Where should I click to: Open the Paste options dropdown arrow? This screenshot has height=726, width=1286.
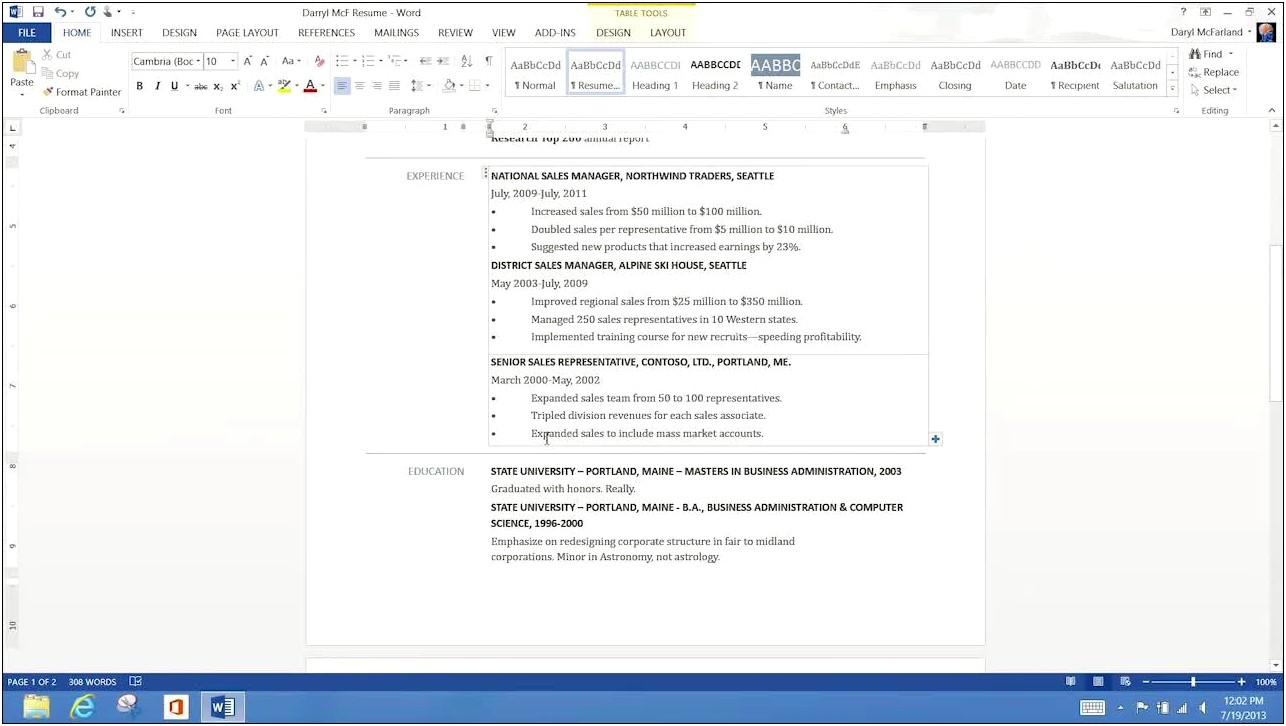pyautogui.click(x=21, y=93)
